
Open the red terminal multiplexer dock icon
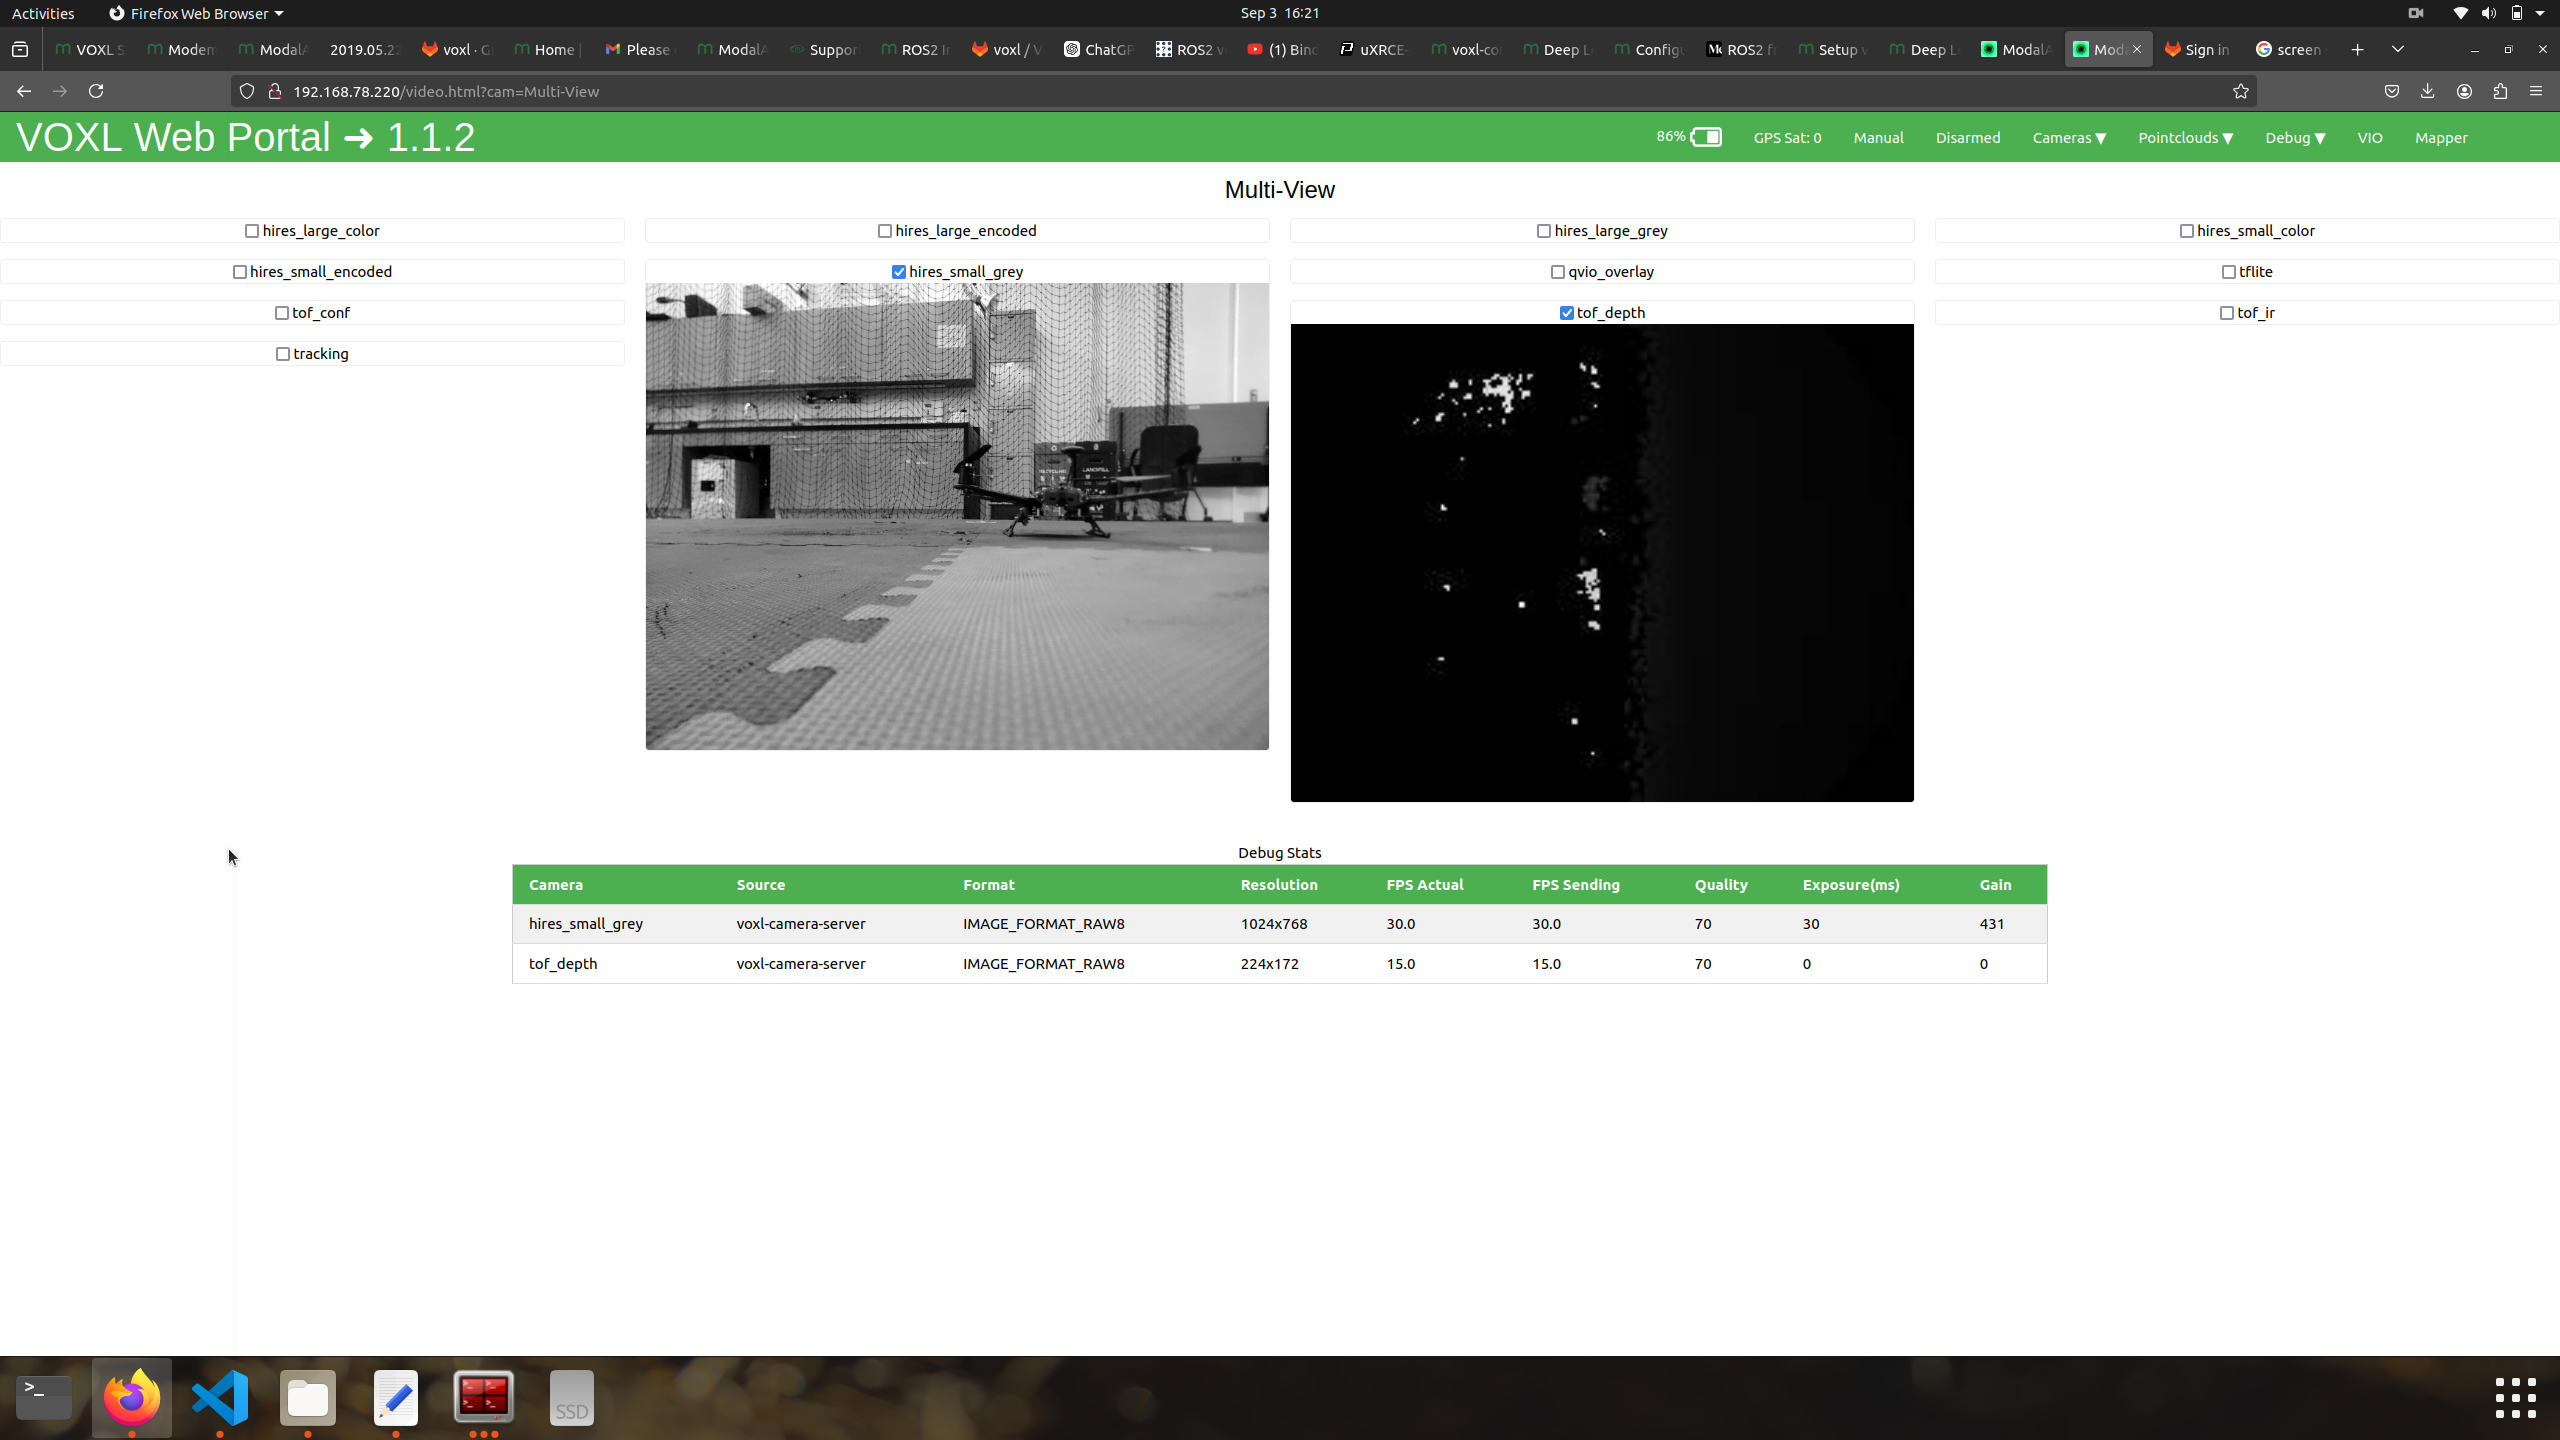[484, 1397]
